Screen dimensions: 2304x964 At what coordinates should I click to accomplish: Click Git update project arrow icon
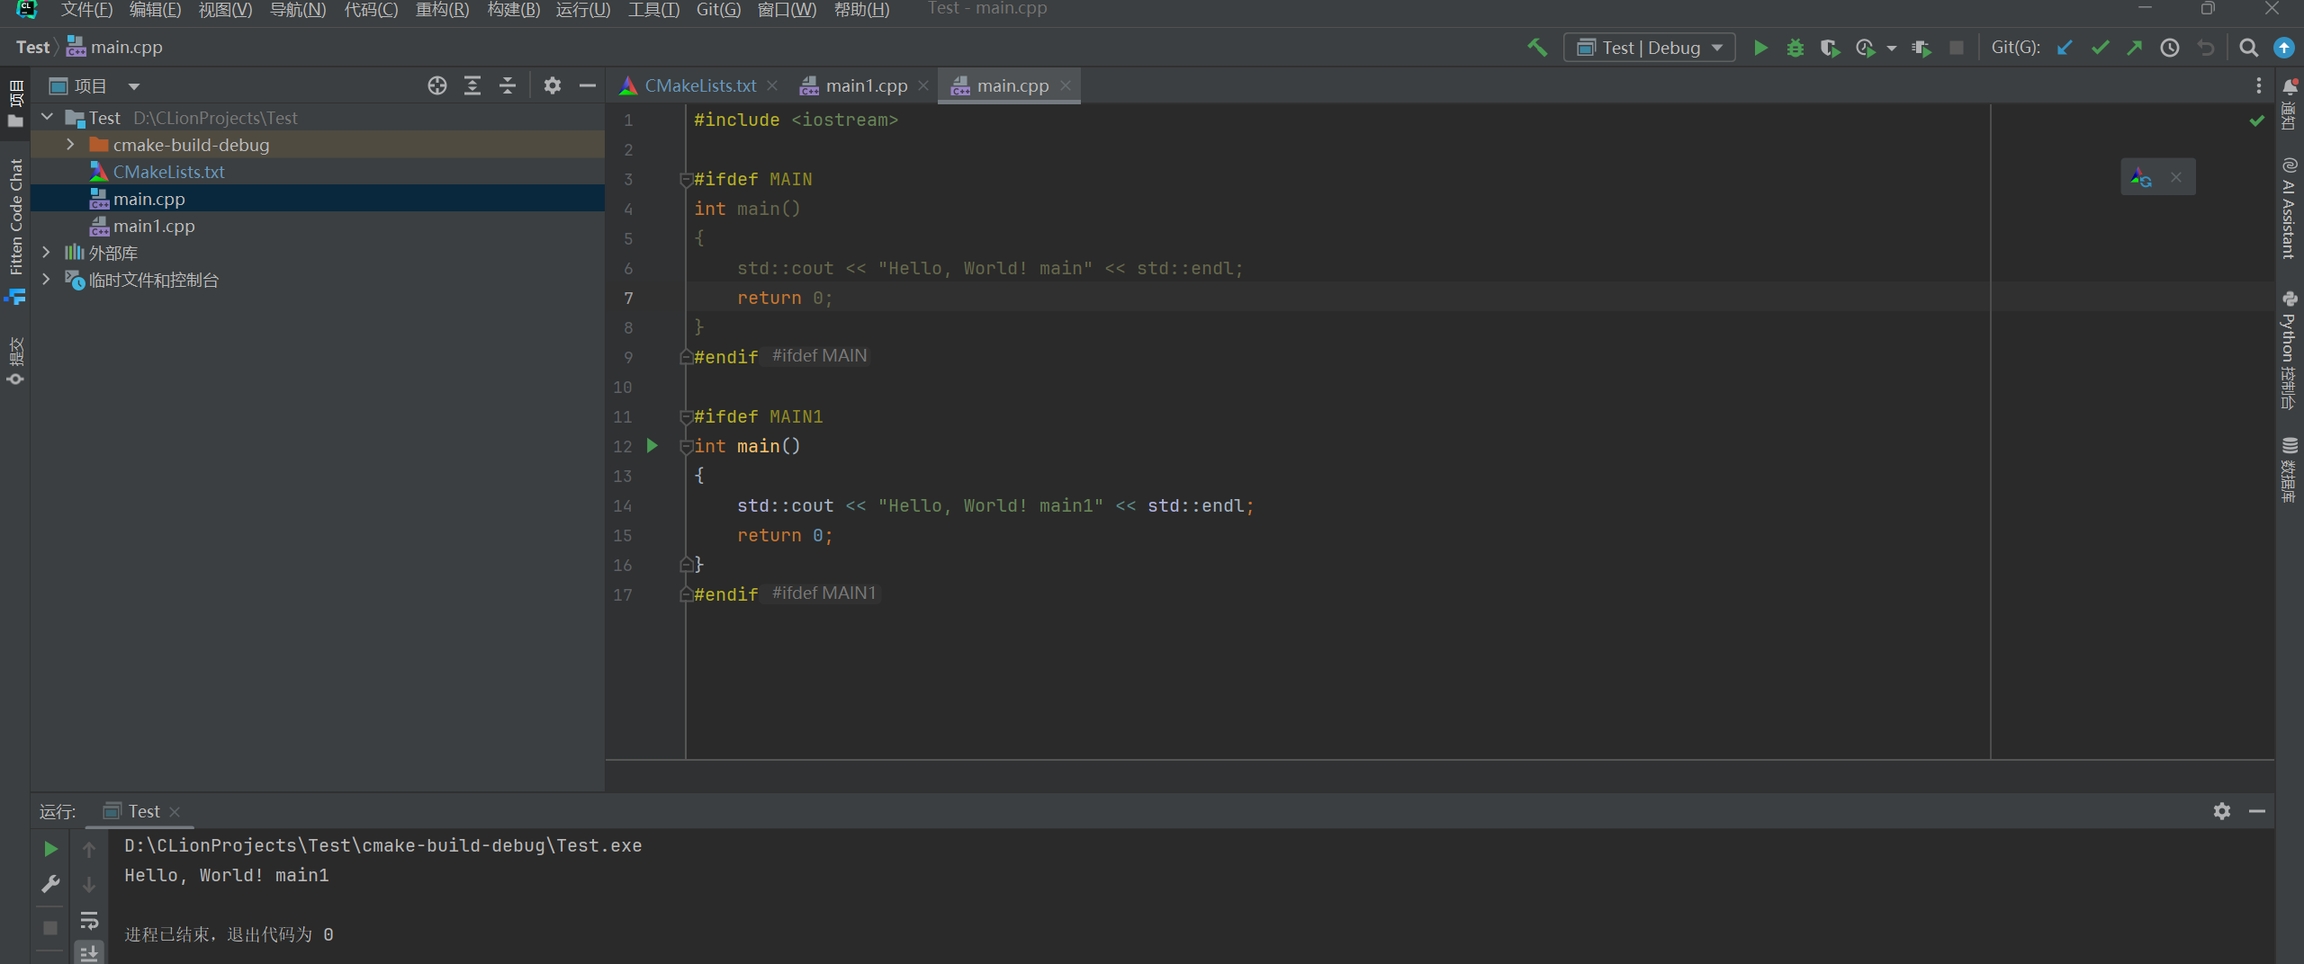tap(2064, 48)
